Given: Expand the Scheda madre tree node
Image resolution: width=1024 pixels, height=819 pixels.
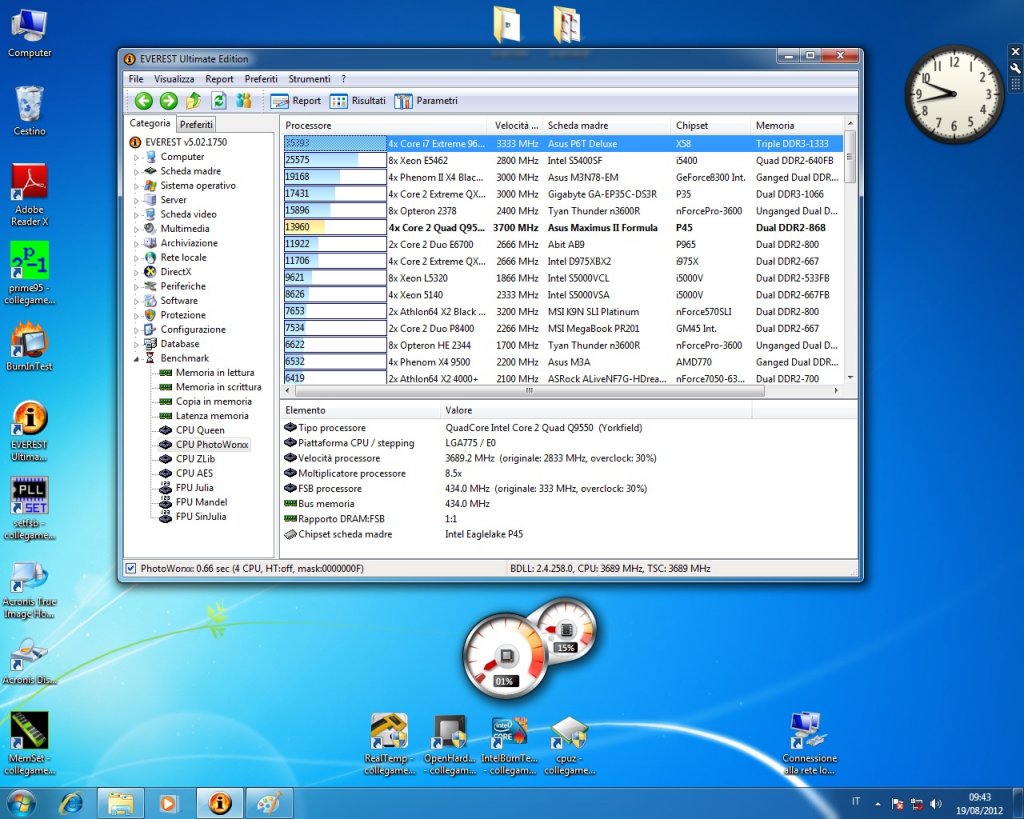Looking at the screenshot, I should point(136,172).
